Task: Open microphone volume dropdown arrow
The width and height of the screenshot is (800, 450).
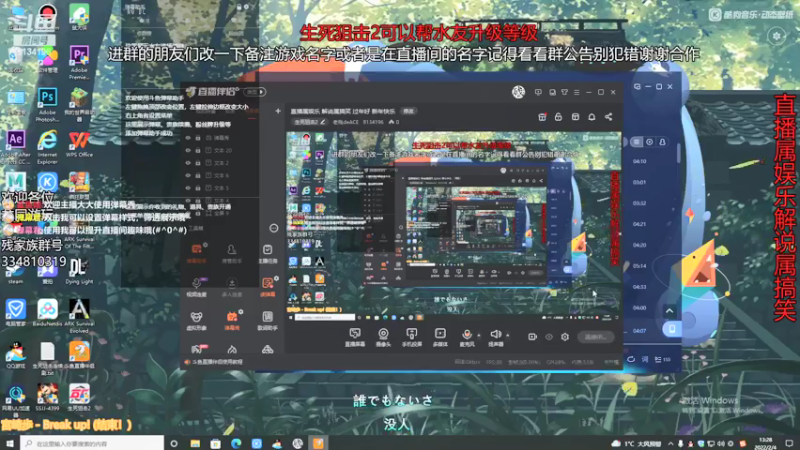Action: click(479, 335)
